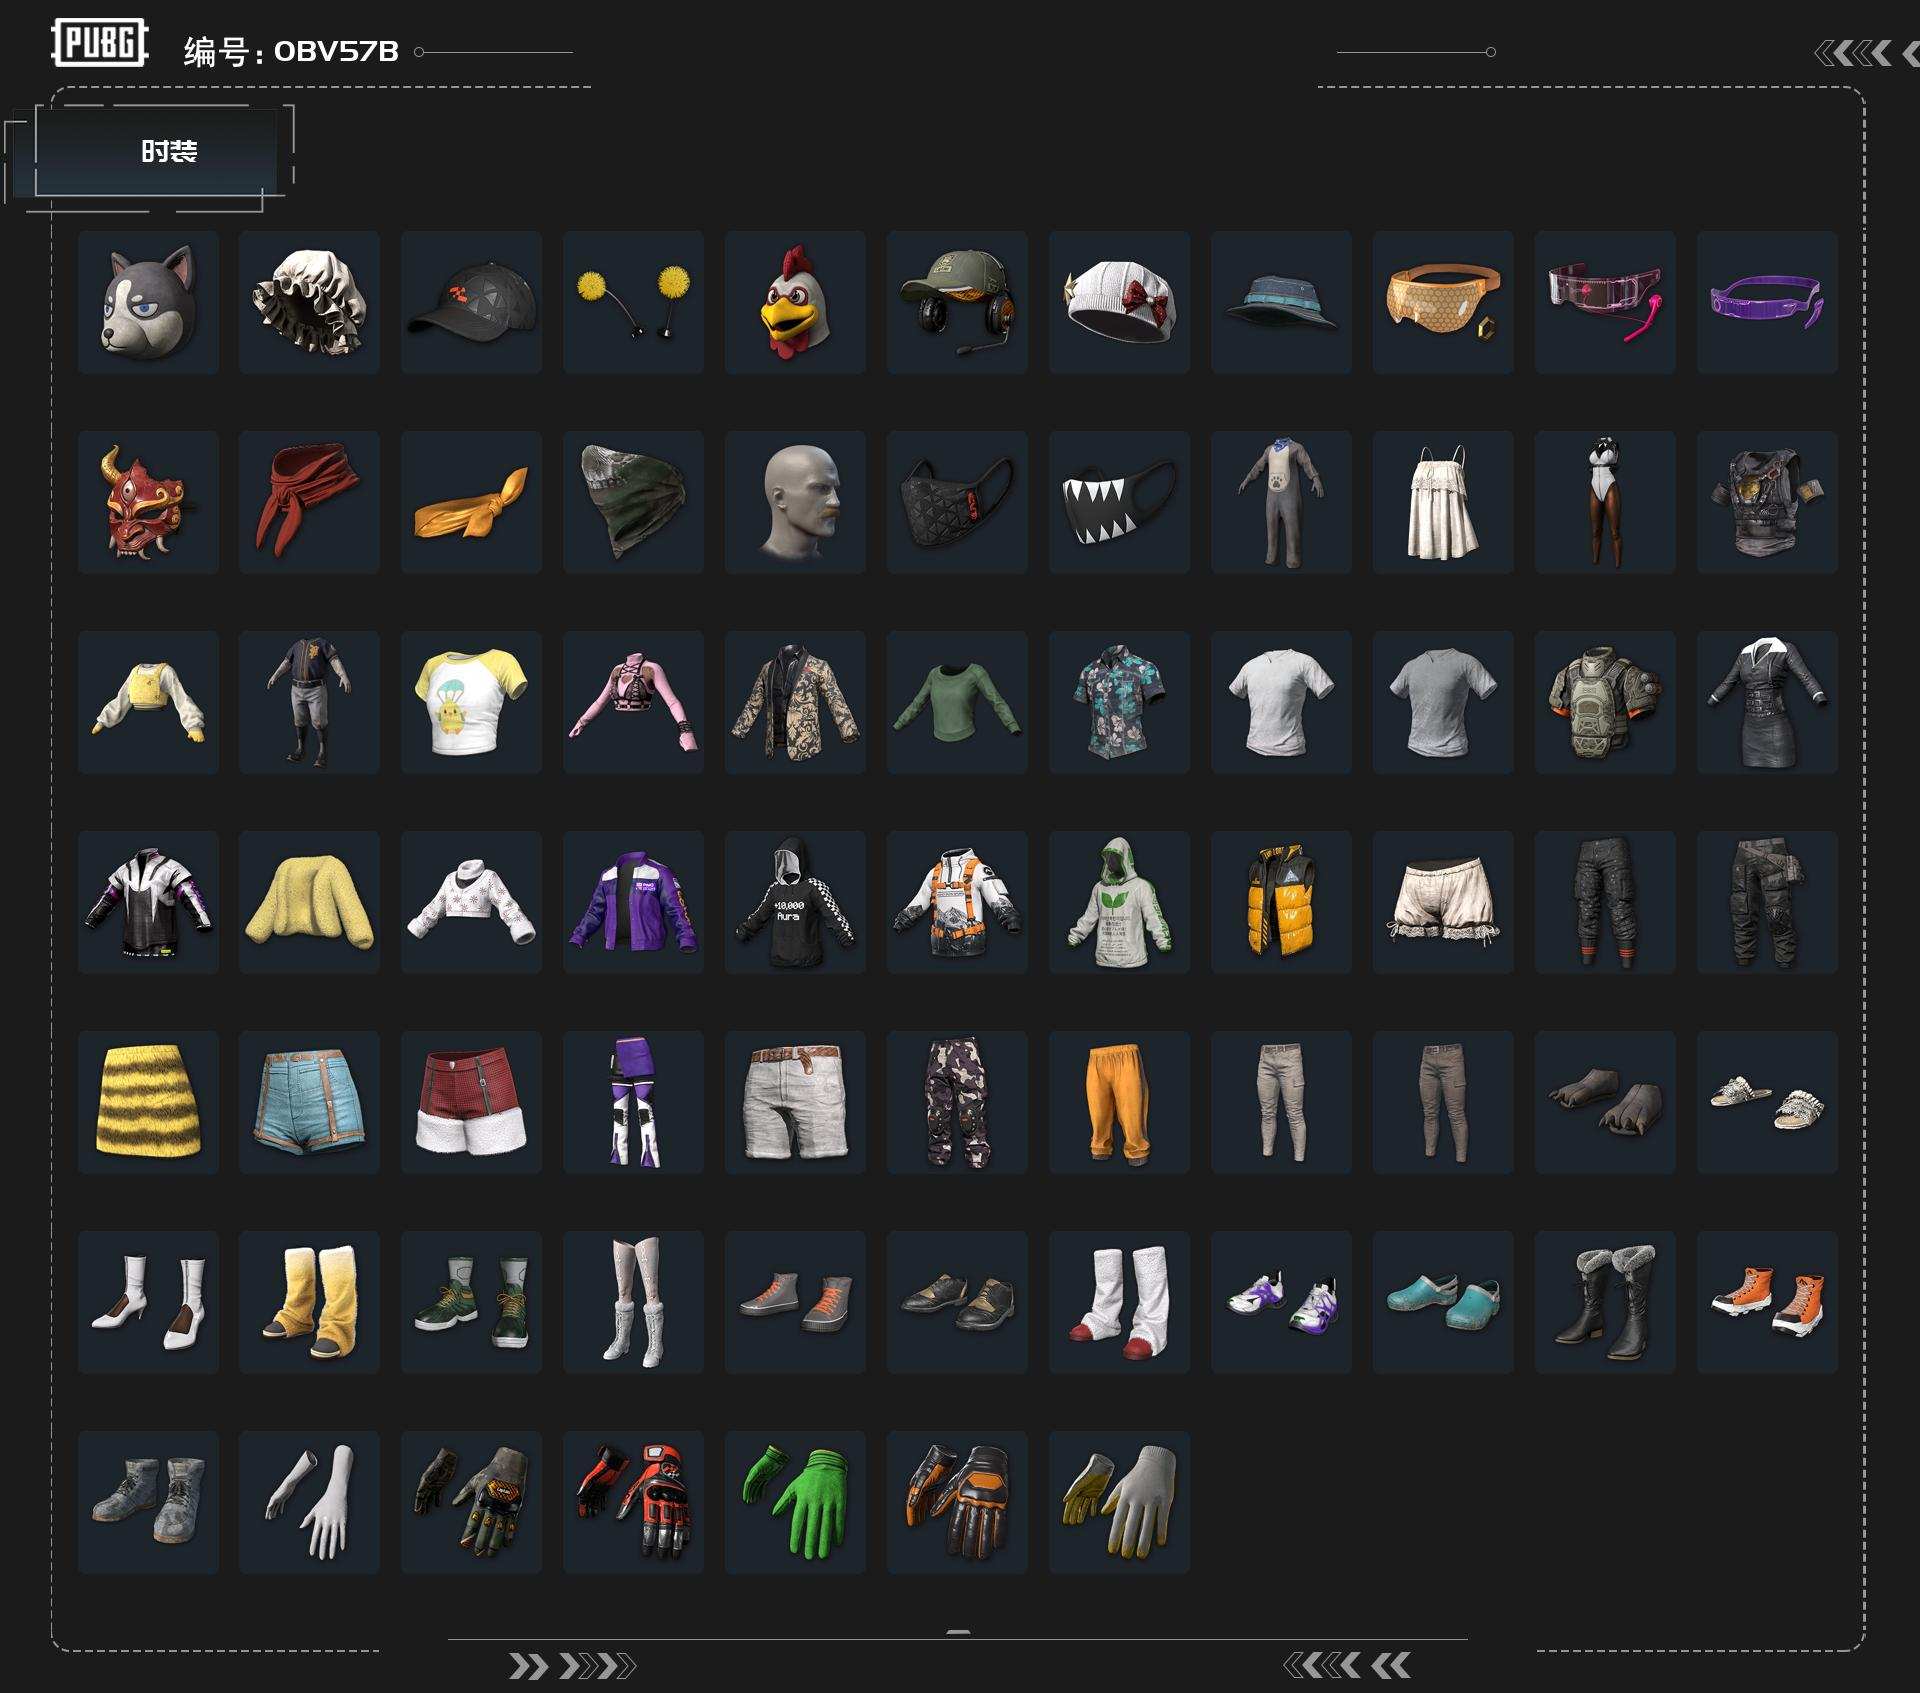Select the white camisole dress
1920x1693 pixels.
(1443, 502)
